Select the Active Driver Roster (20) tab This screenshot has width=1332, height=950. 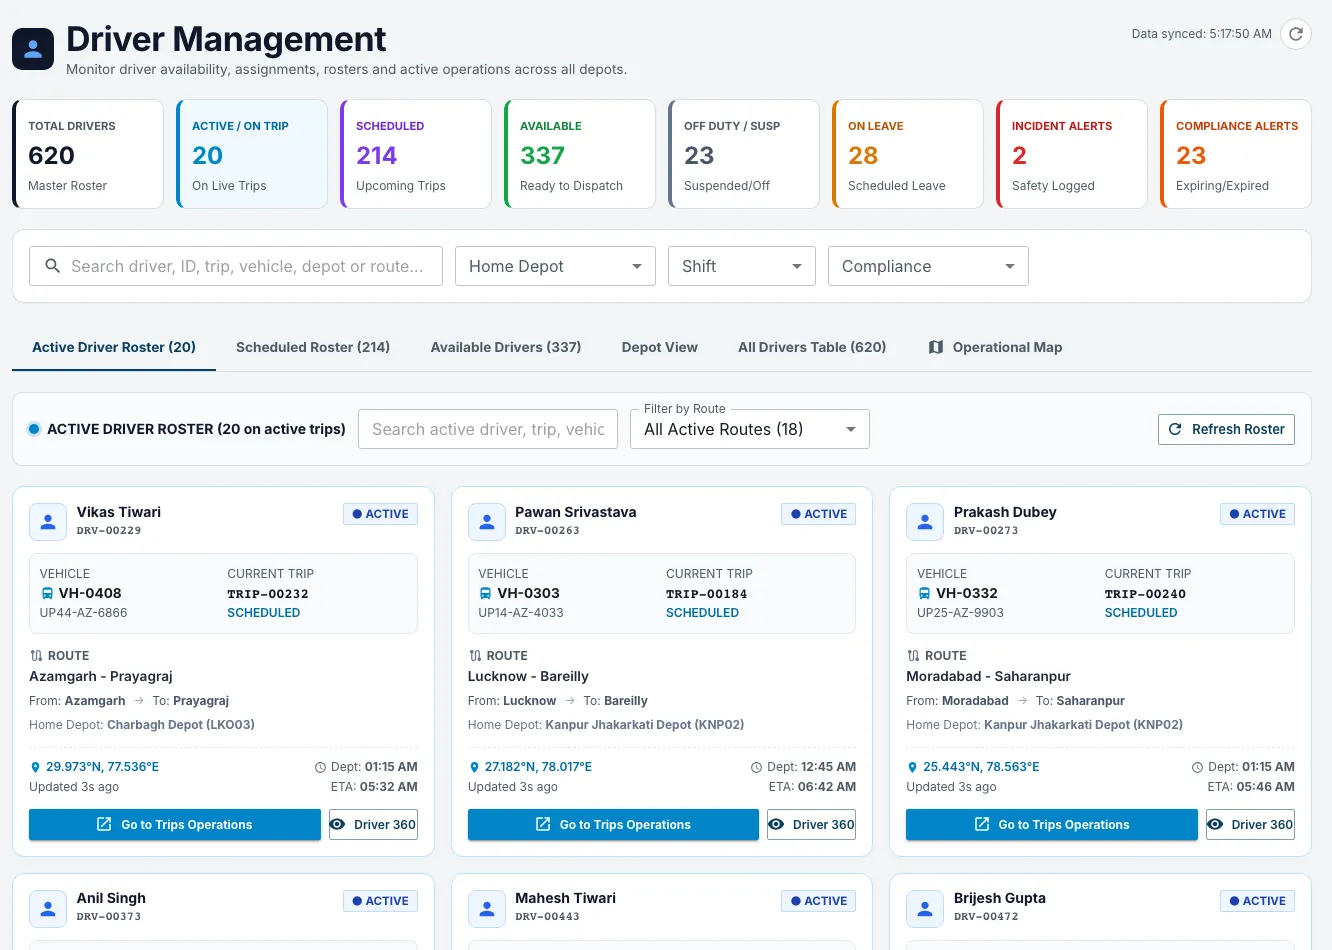point(114,347)
